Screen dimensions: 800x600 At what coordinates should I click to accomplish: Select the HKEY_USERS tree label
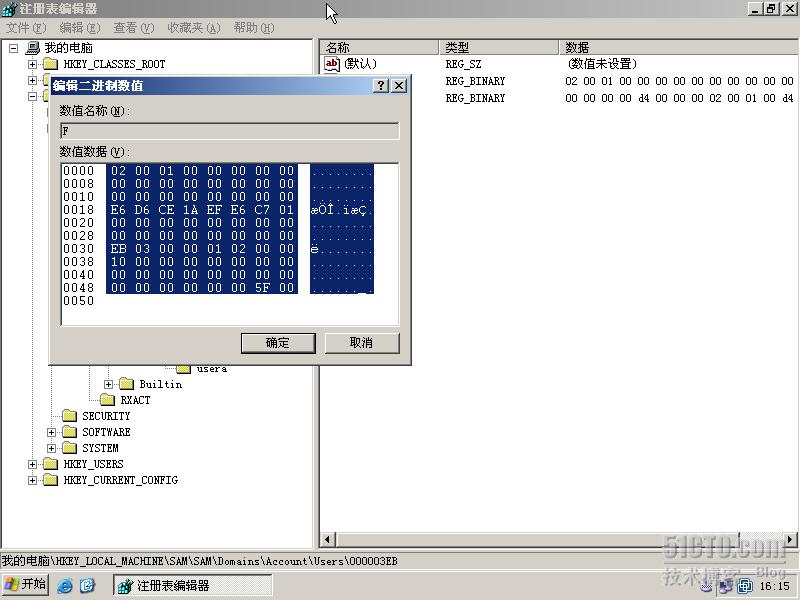tap(93, 464)
